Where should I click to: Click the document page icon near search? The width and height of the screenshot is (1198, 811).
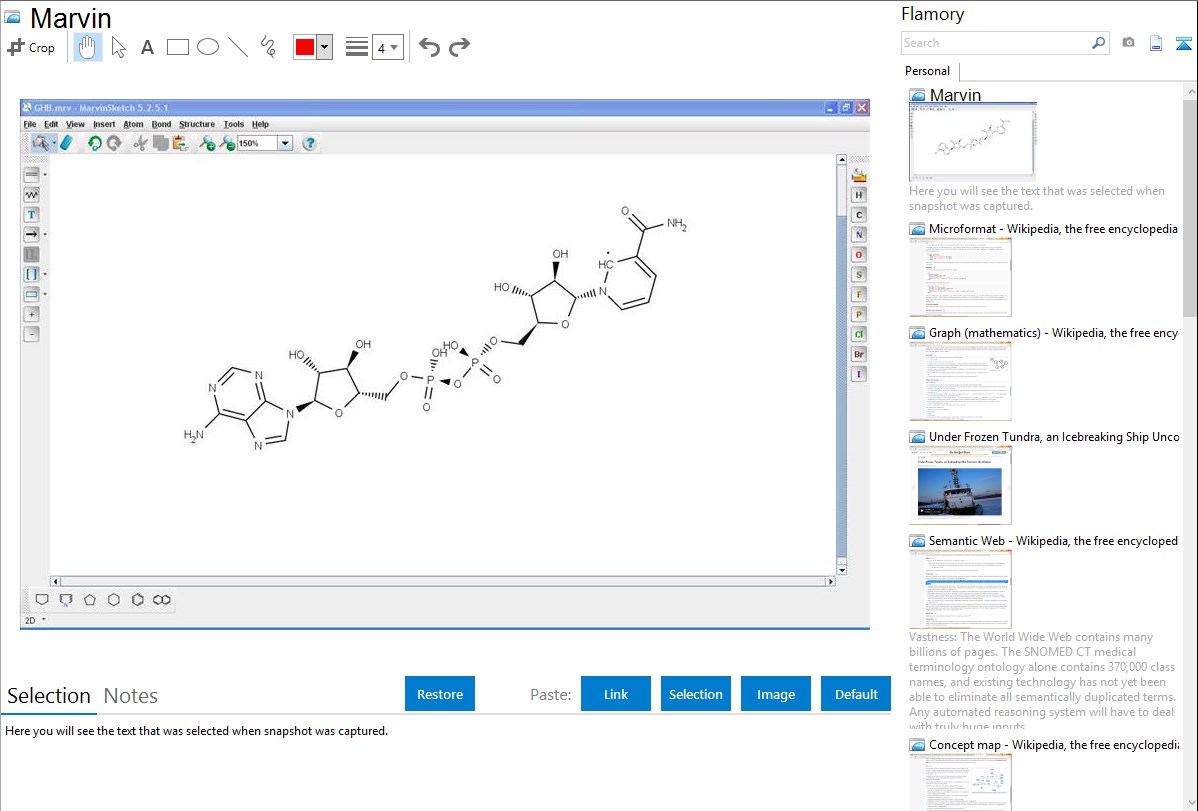coord(1156,43)
